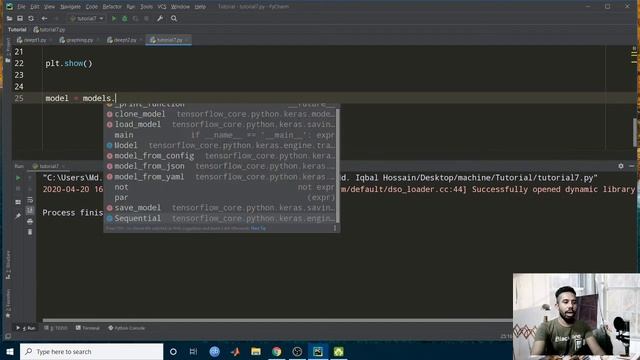Open Settings with the wrench icon
640x360 pixels.
[160, 18]
